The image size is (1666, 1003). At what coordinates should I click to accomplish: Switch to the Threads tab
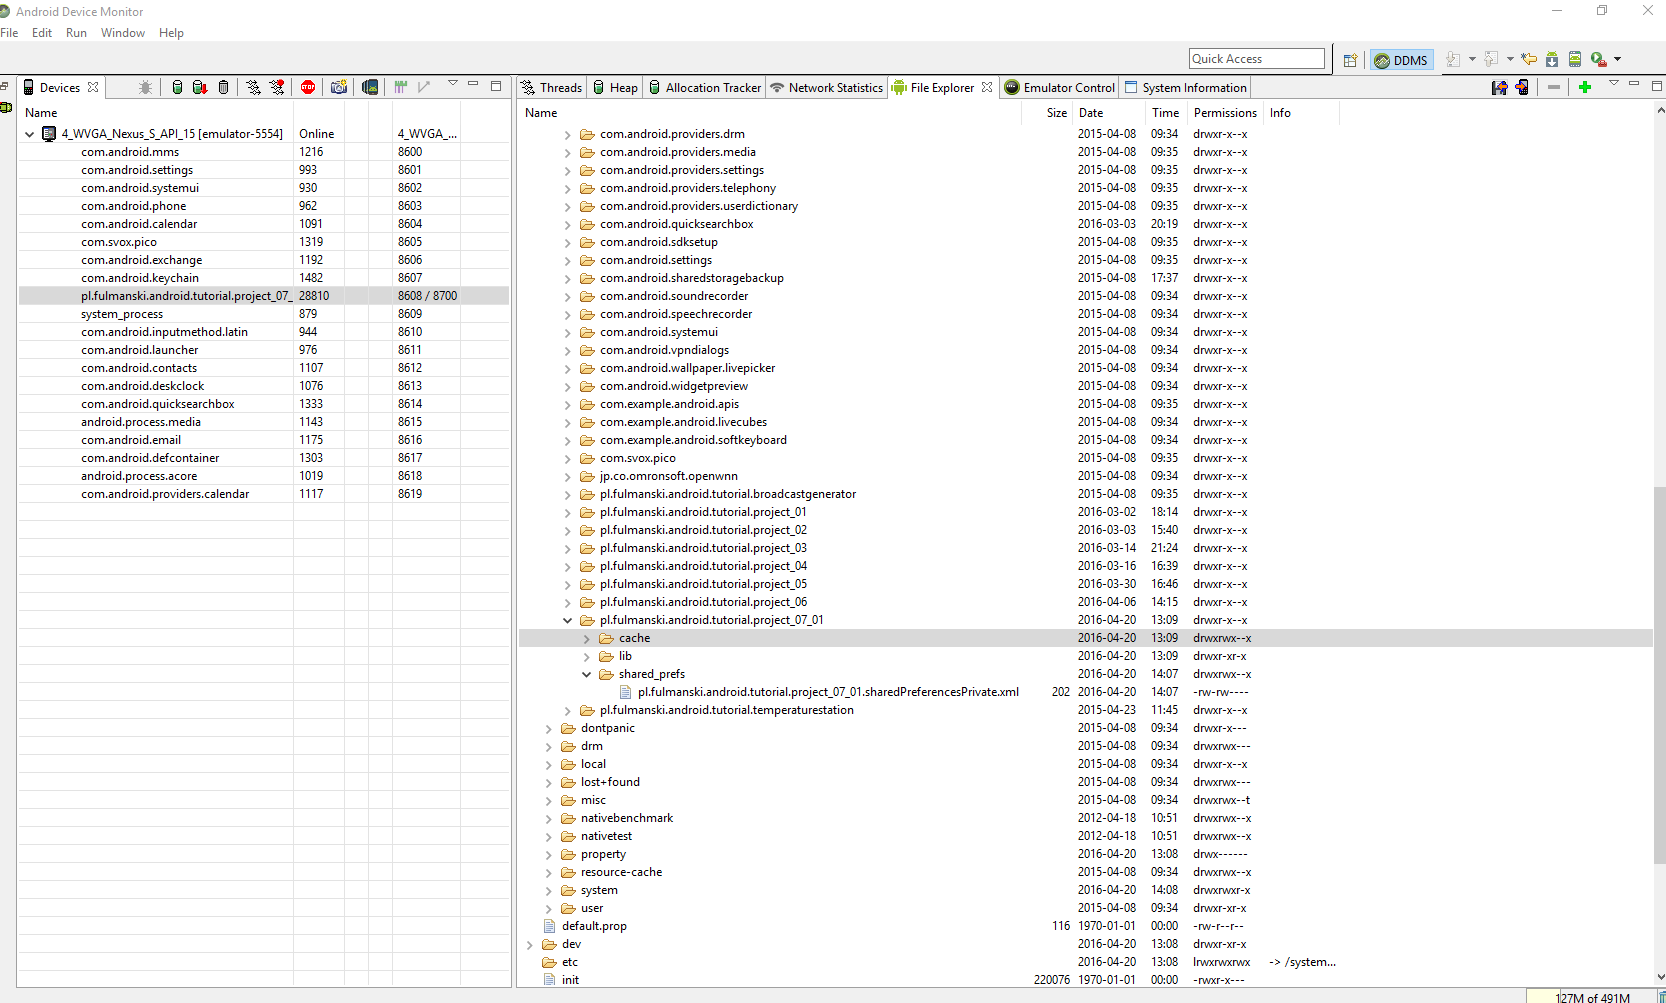point(552,88)
